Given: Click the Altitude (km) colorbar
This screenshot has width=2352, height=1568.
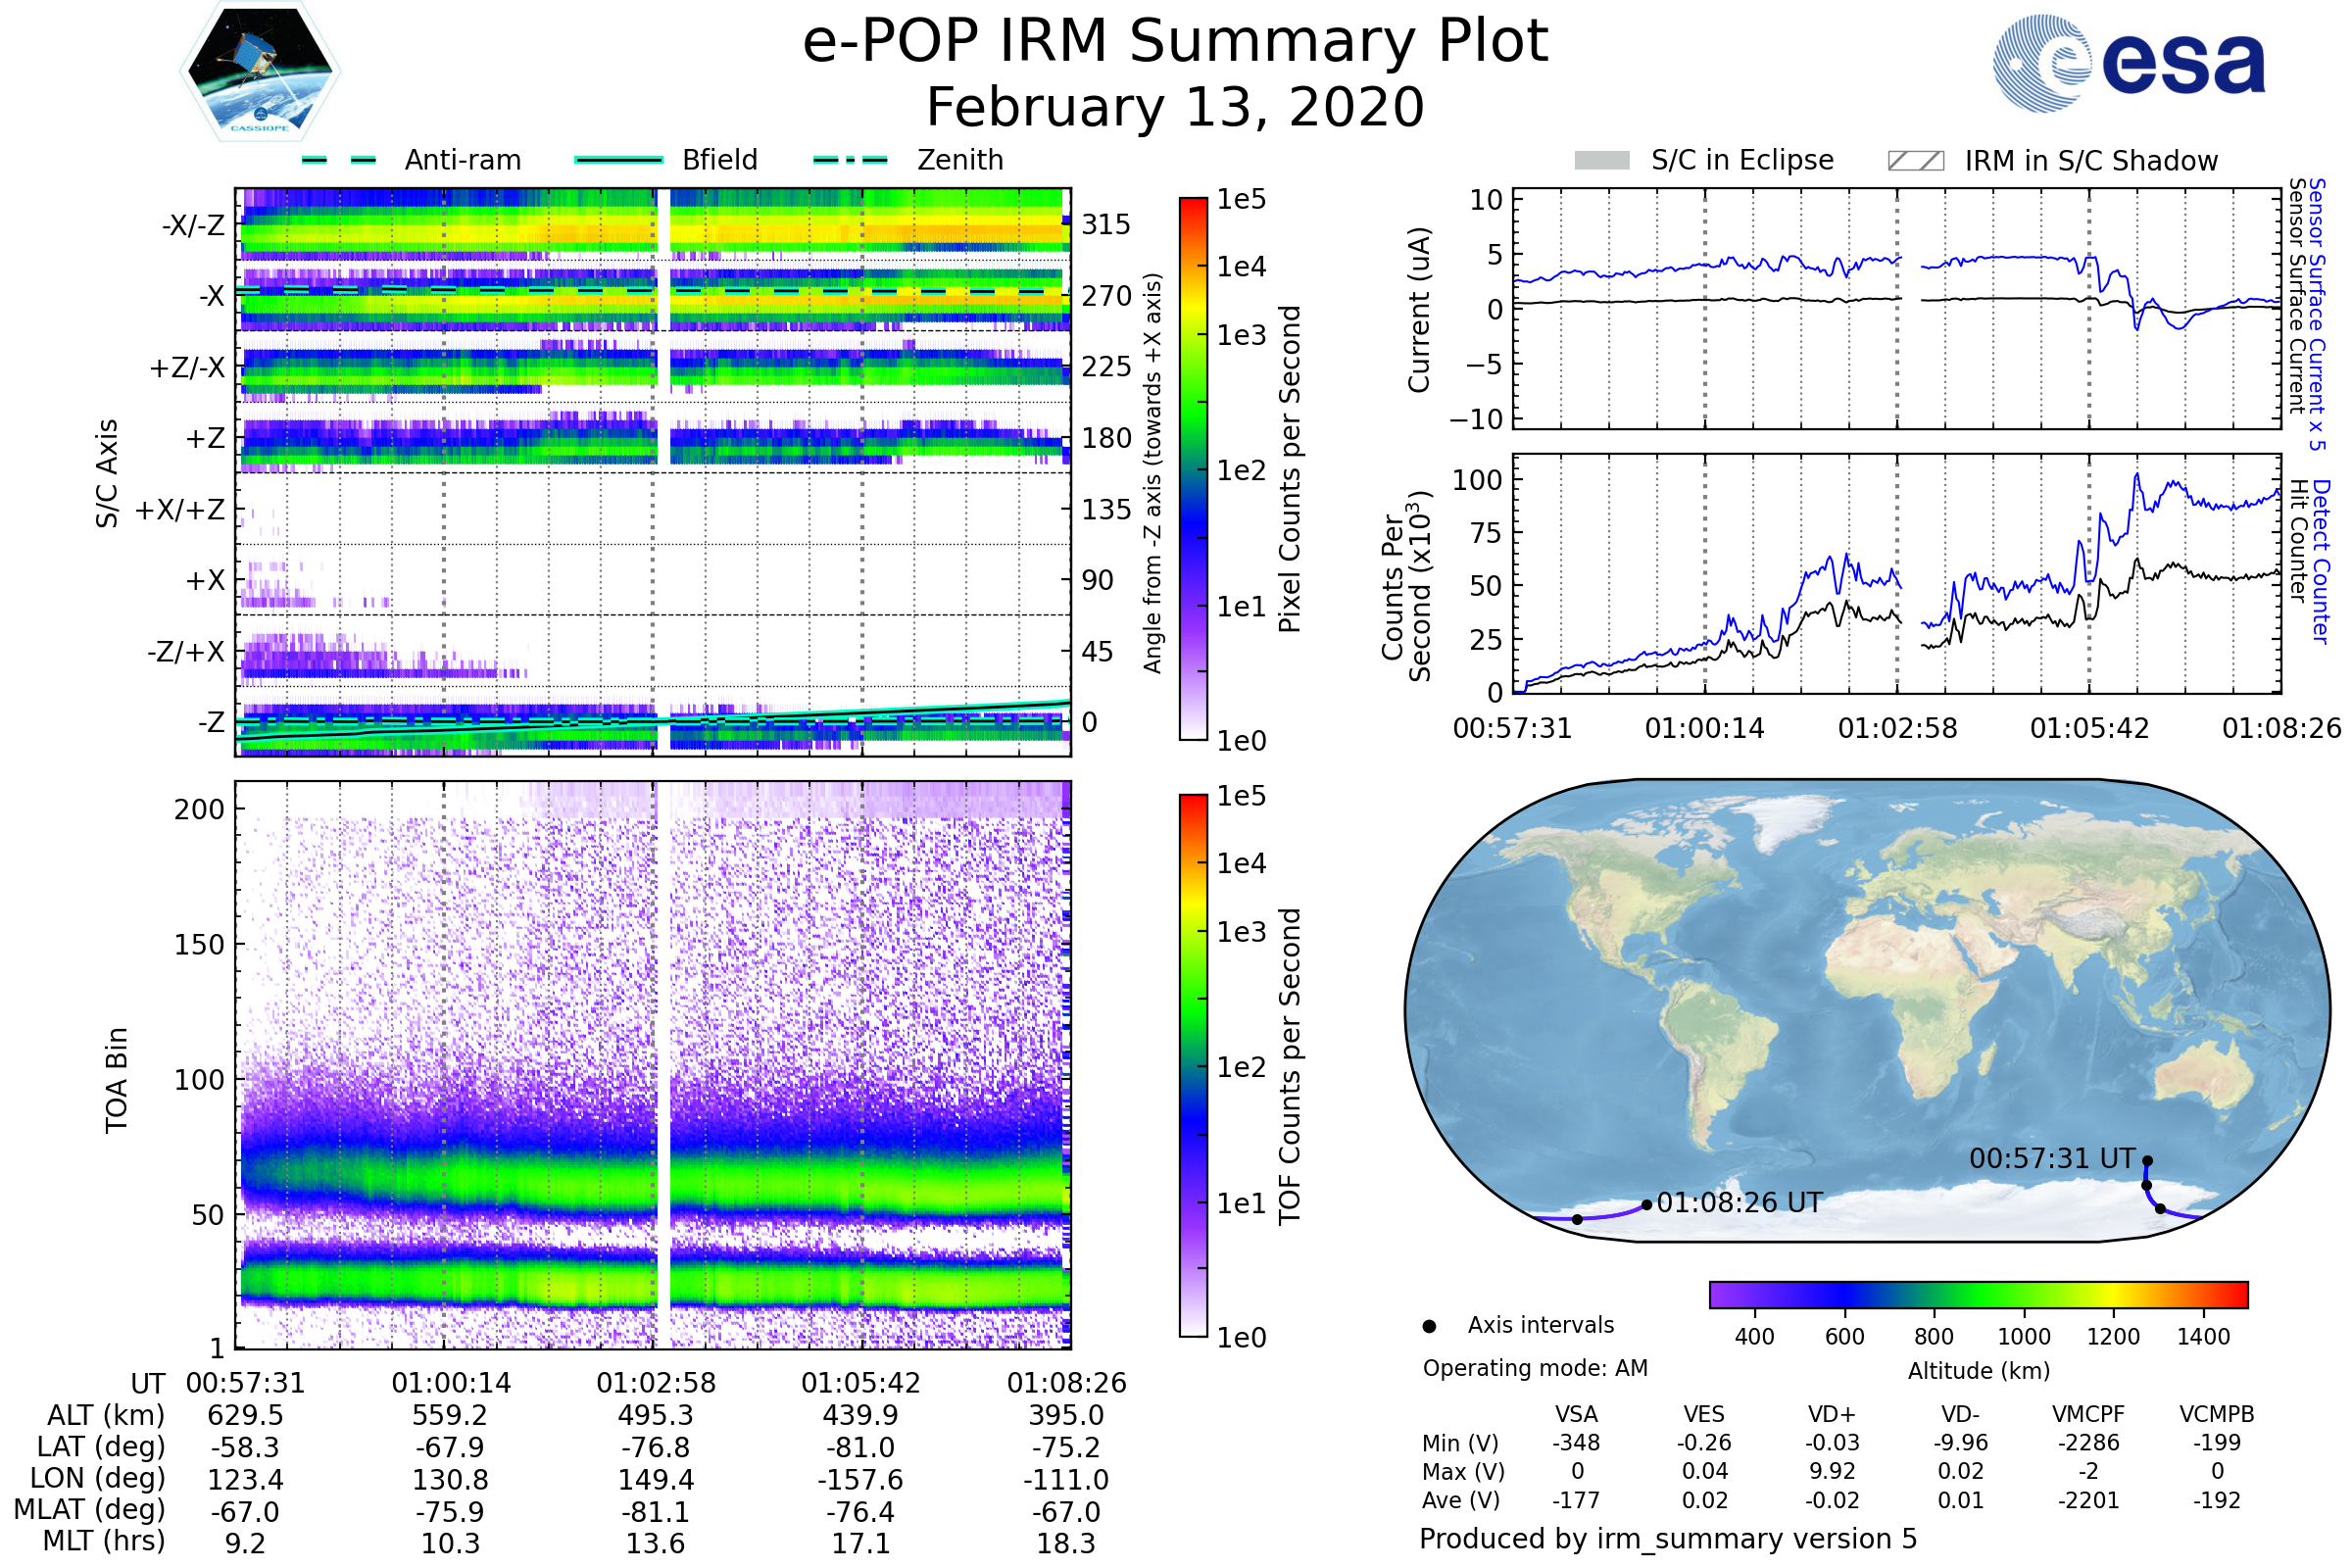Looking at the screenshot, I should 1978,1294.
